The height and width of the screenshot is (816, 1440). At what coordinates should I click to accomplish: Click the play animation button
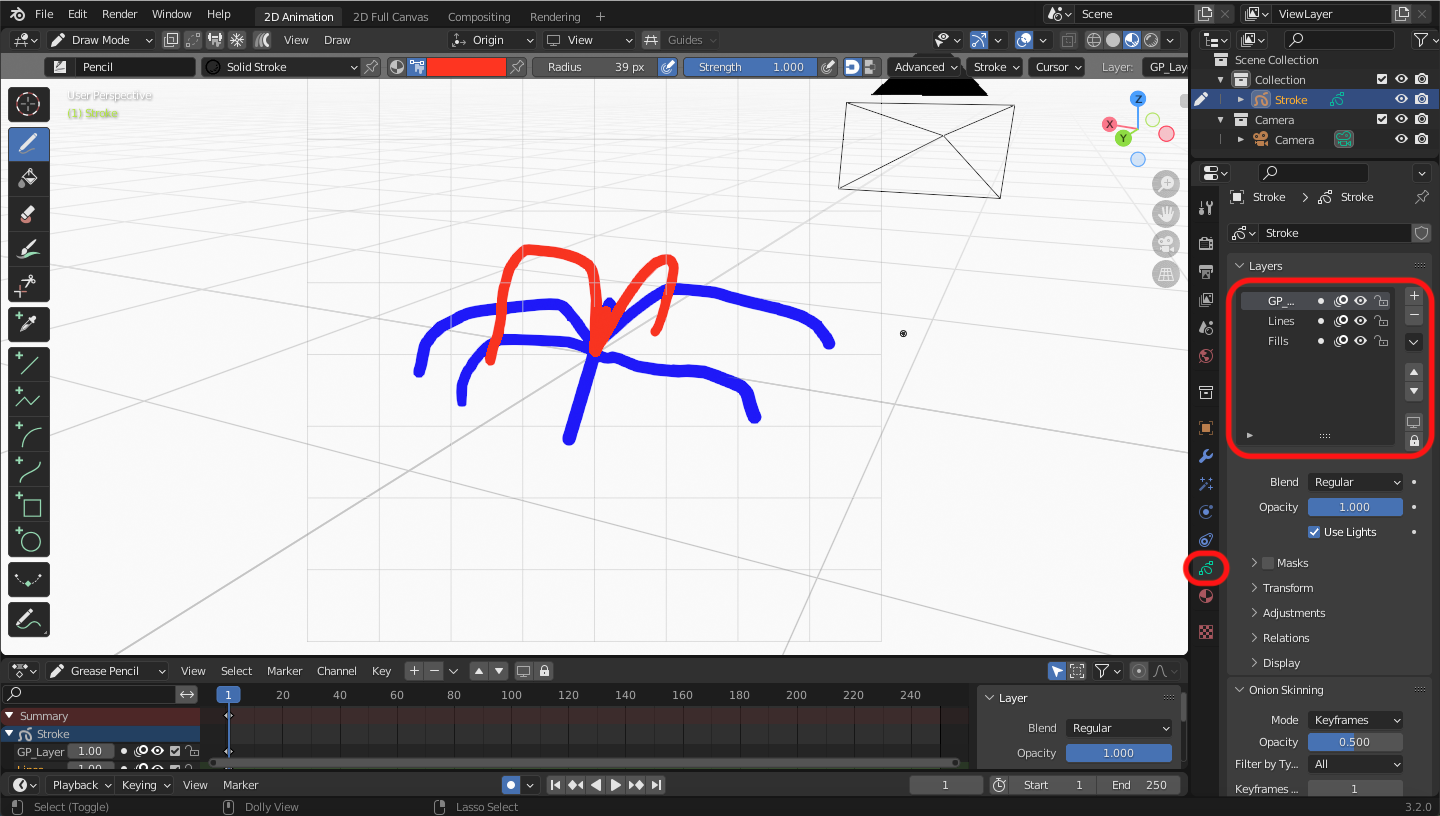coord(615,785)
